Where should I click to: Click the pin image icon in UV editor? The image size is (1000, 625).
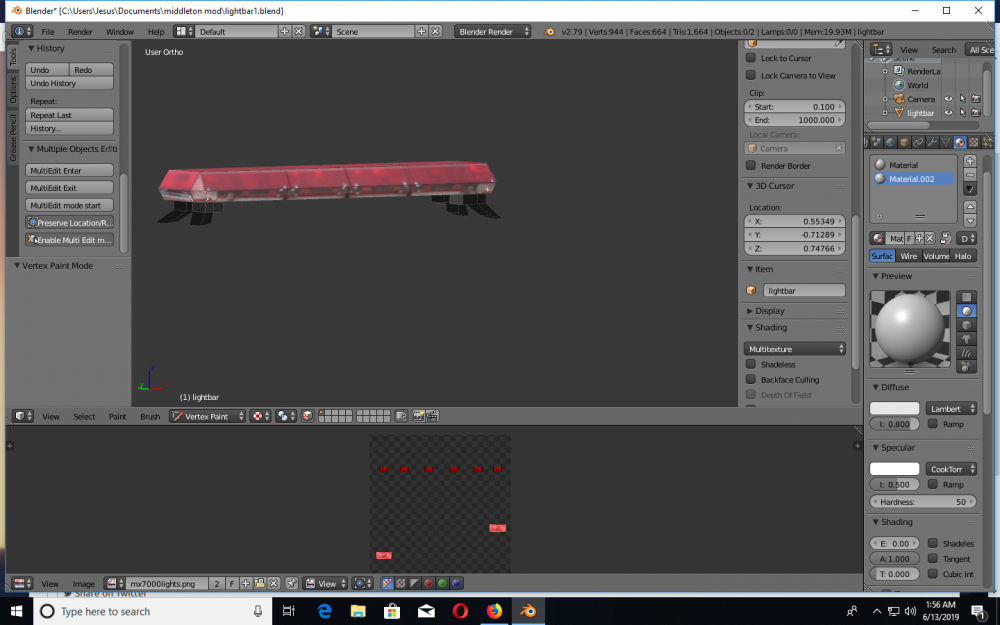(291, 583)
